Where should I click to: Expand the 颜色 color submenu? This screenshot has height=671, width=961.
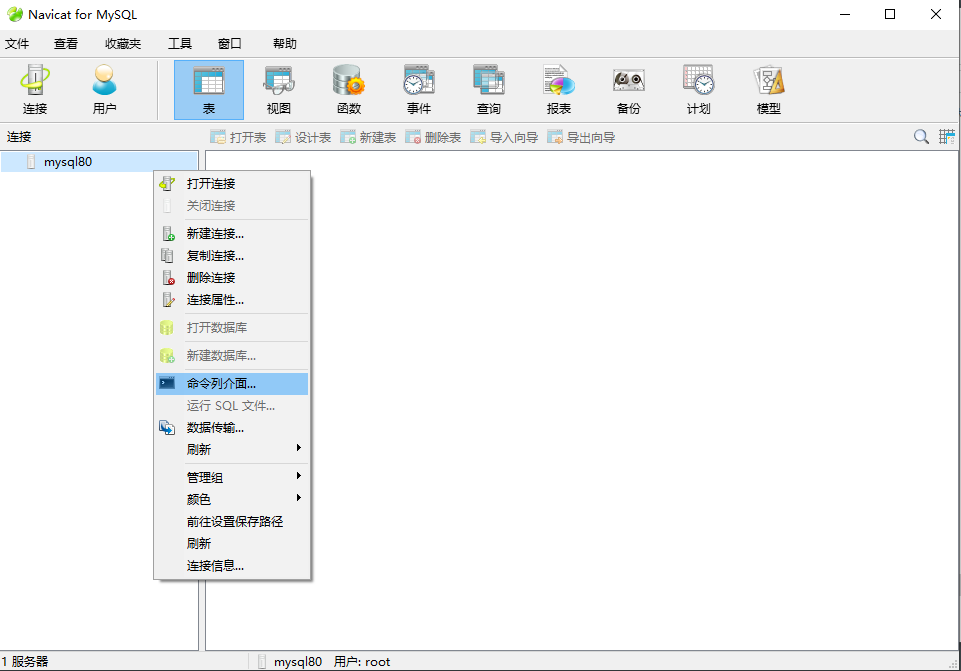pos(232,499)
